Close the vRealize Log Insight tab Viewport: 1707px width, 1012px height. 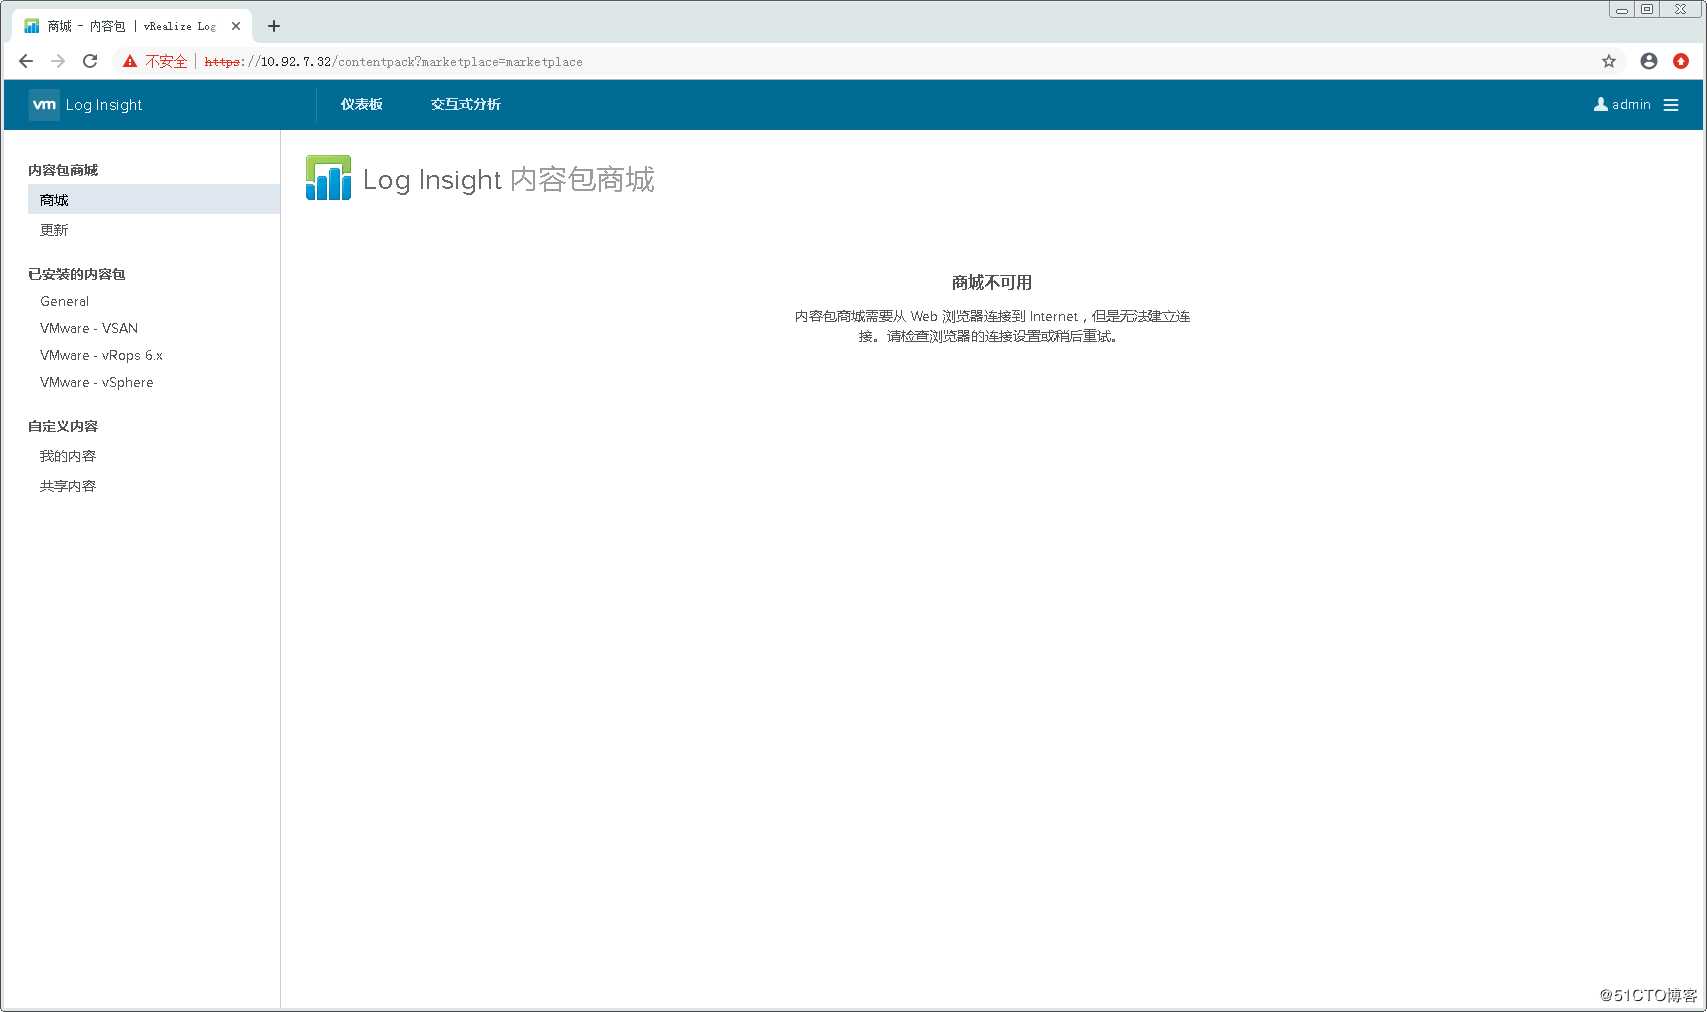[x=236, y=26]
